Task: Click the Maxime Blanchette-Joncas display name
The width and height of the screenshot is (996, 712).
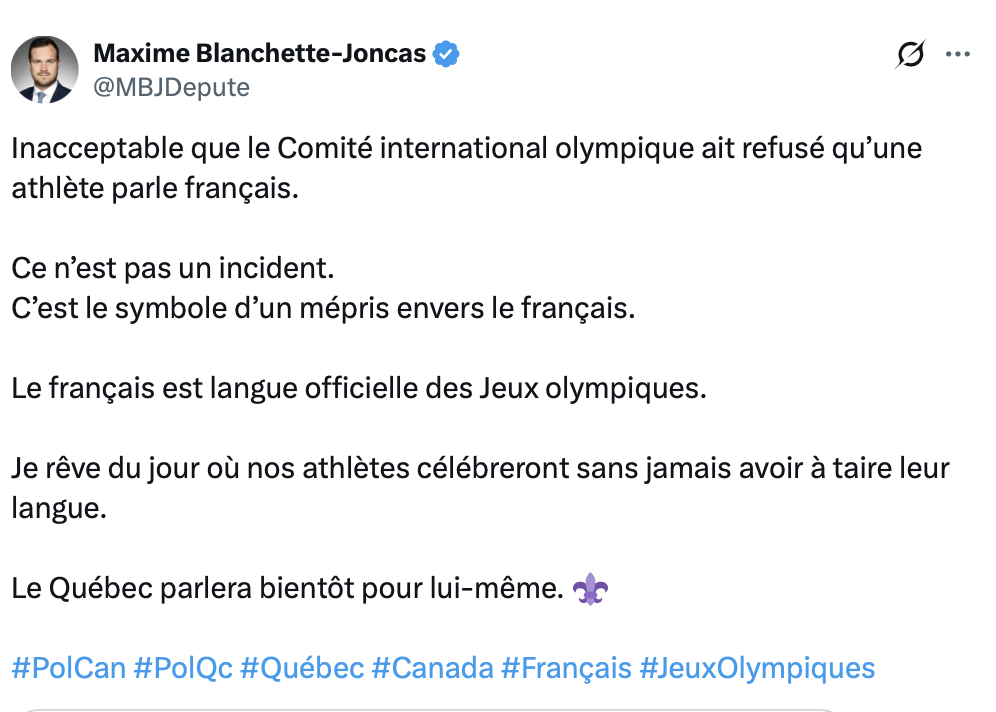Action: tap(259, 53)
